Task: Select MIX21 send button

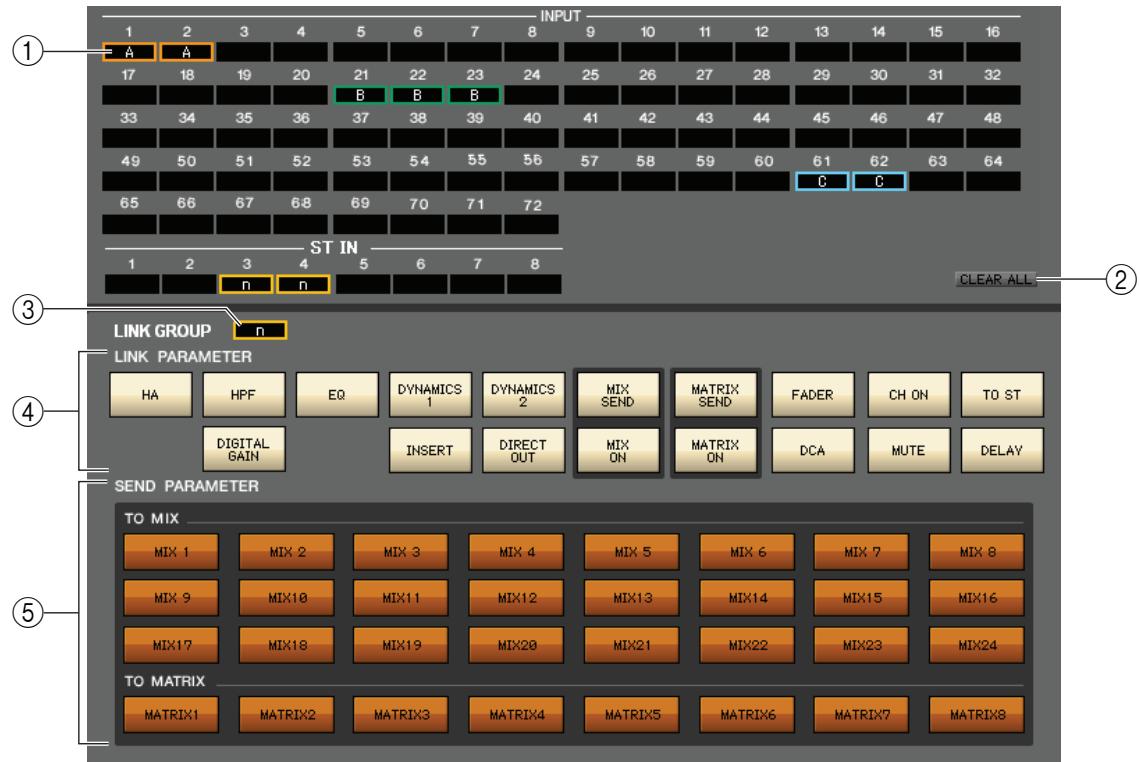Action: click(x=632, y=645)
